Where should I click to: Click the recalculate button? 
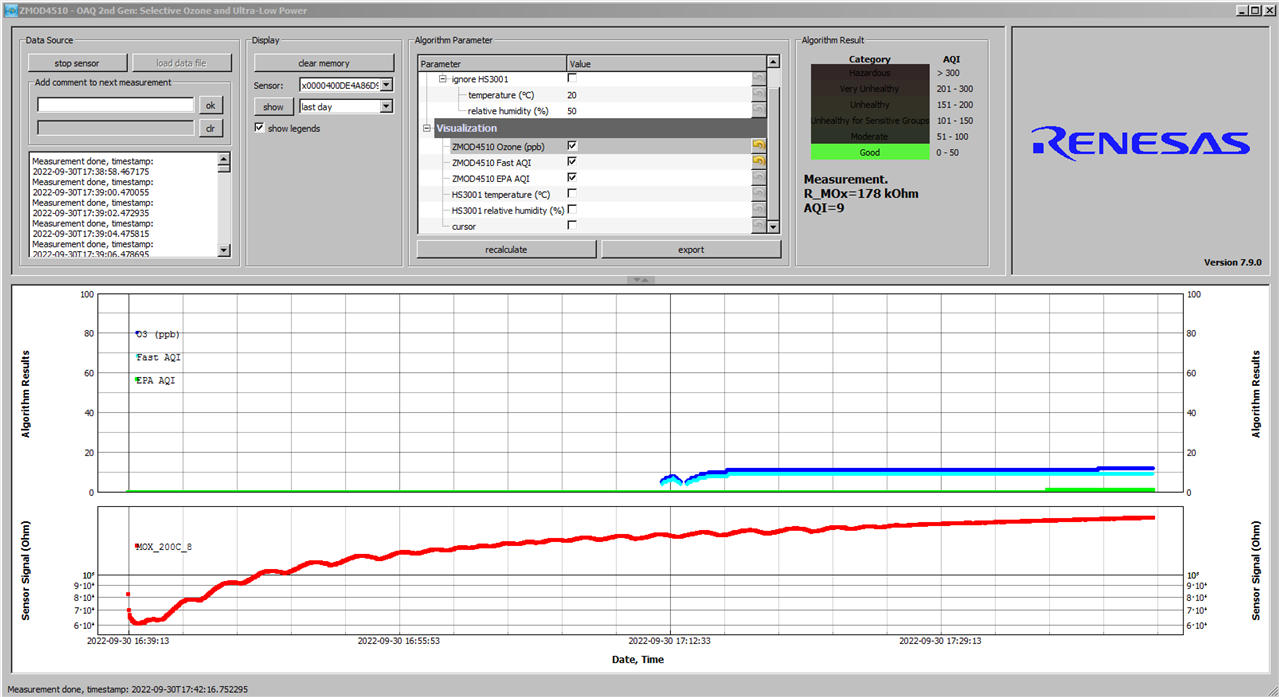point(506,249)
